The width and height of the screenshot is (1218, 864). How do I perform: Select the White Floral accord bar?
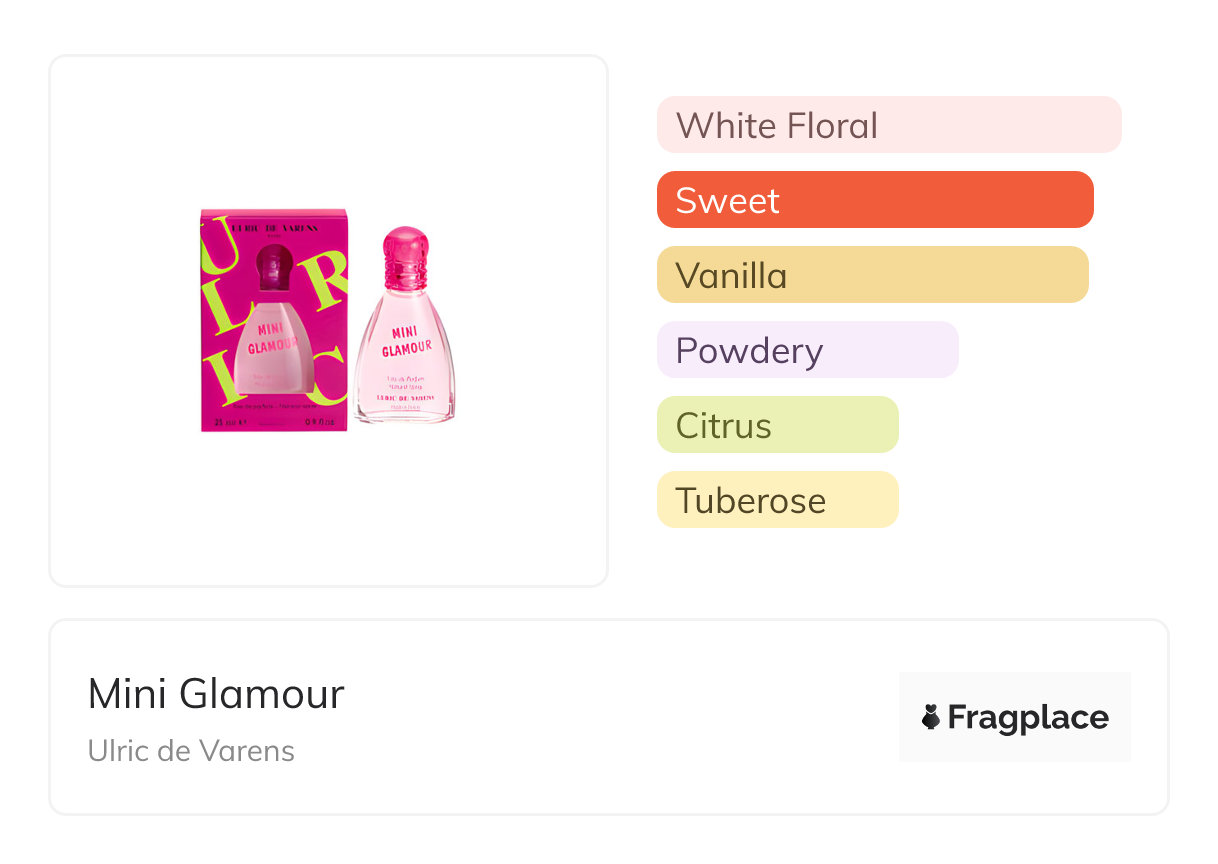pos(888,125)
